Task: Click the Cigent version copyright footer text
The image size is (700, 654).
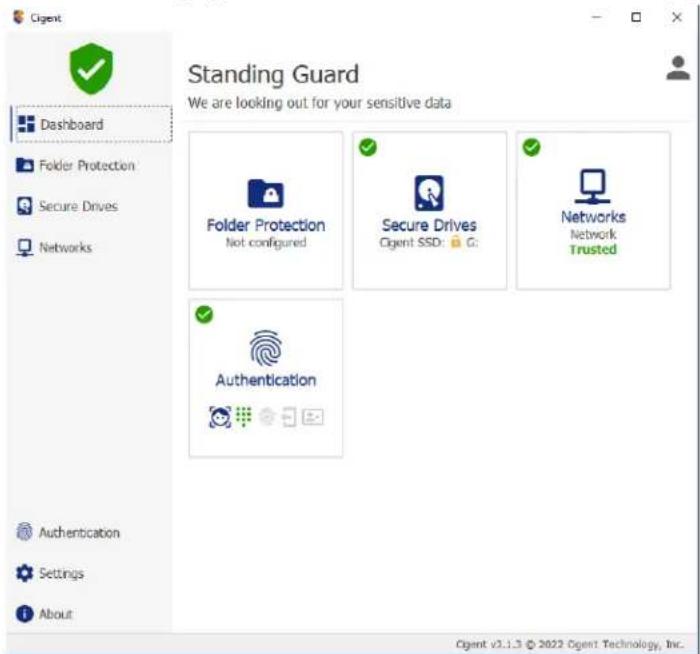Action: coord(570,644)
